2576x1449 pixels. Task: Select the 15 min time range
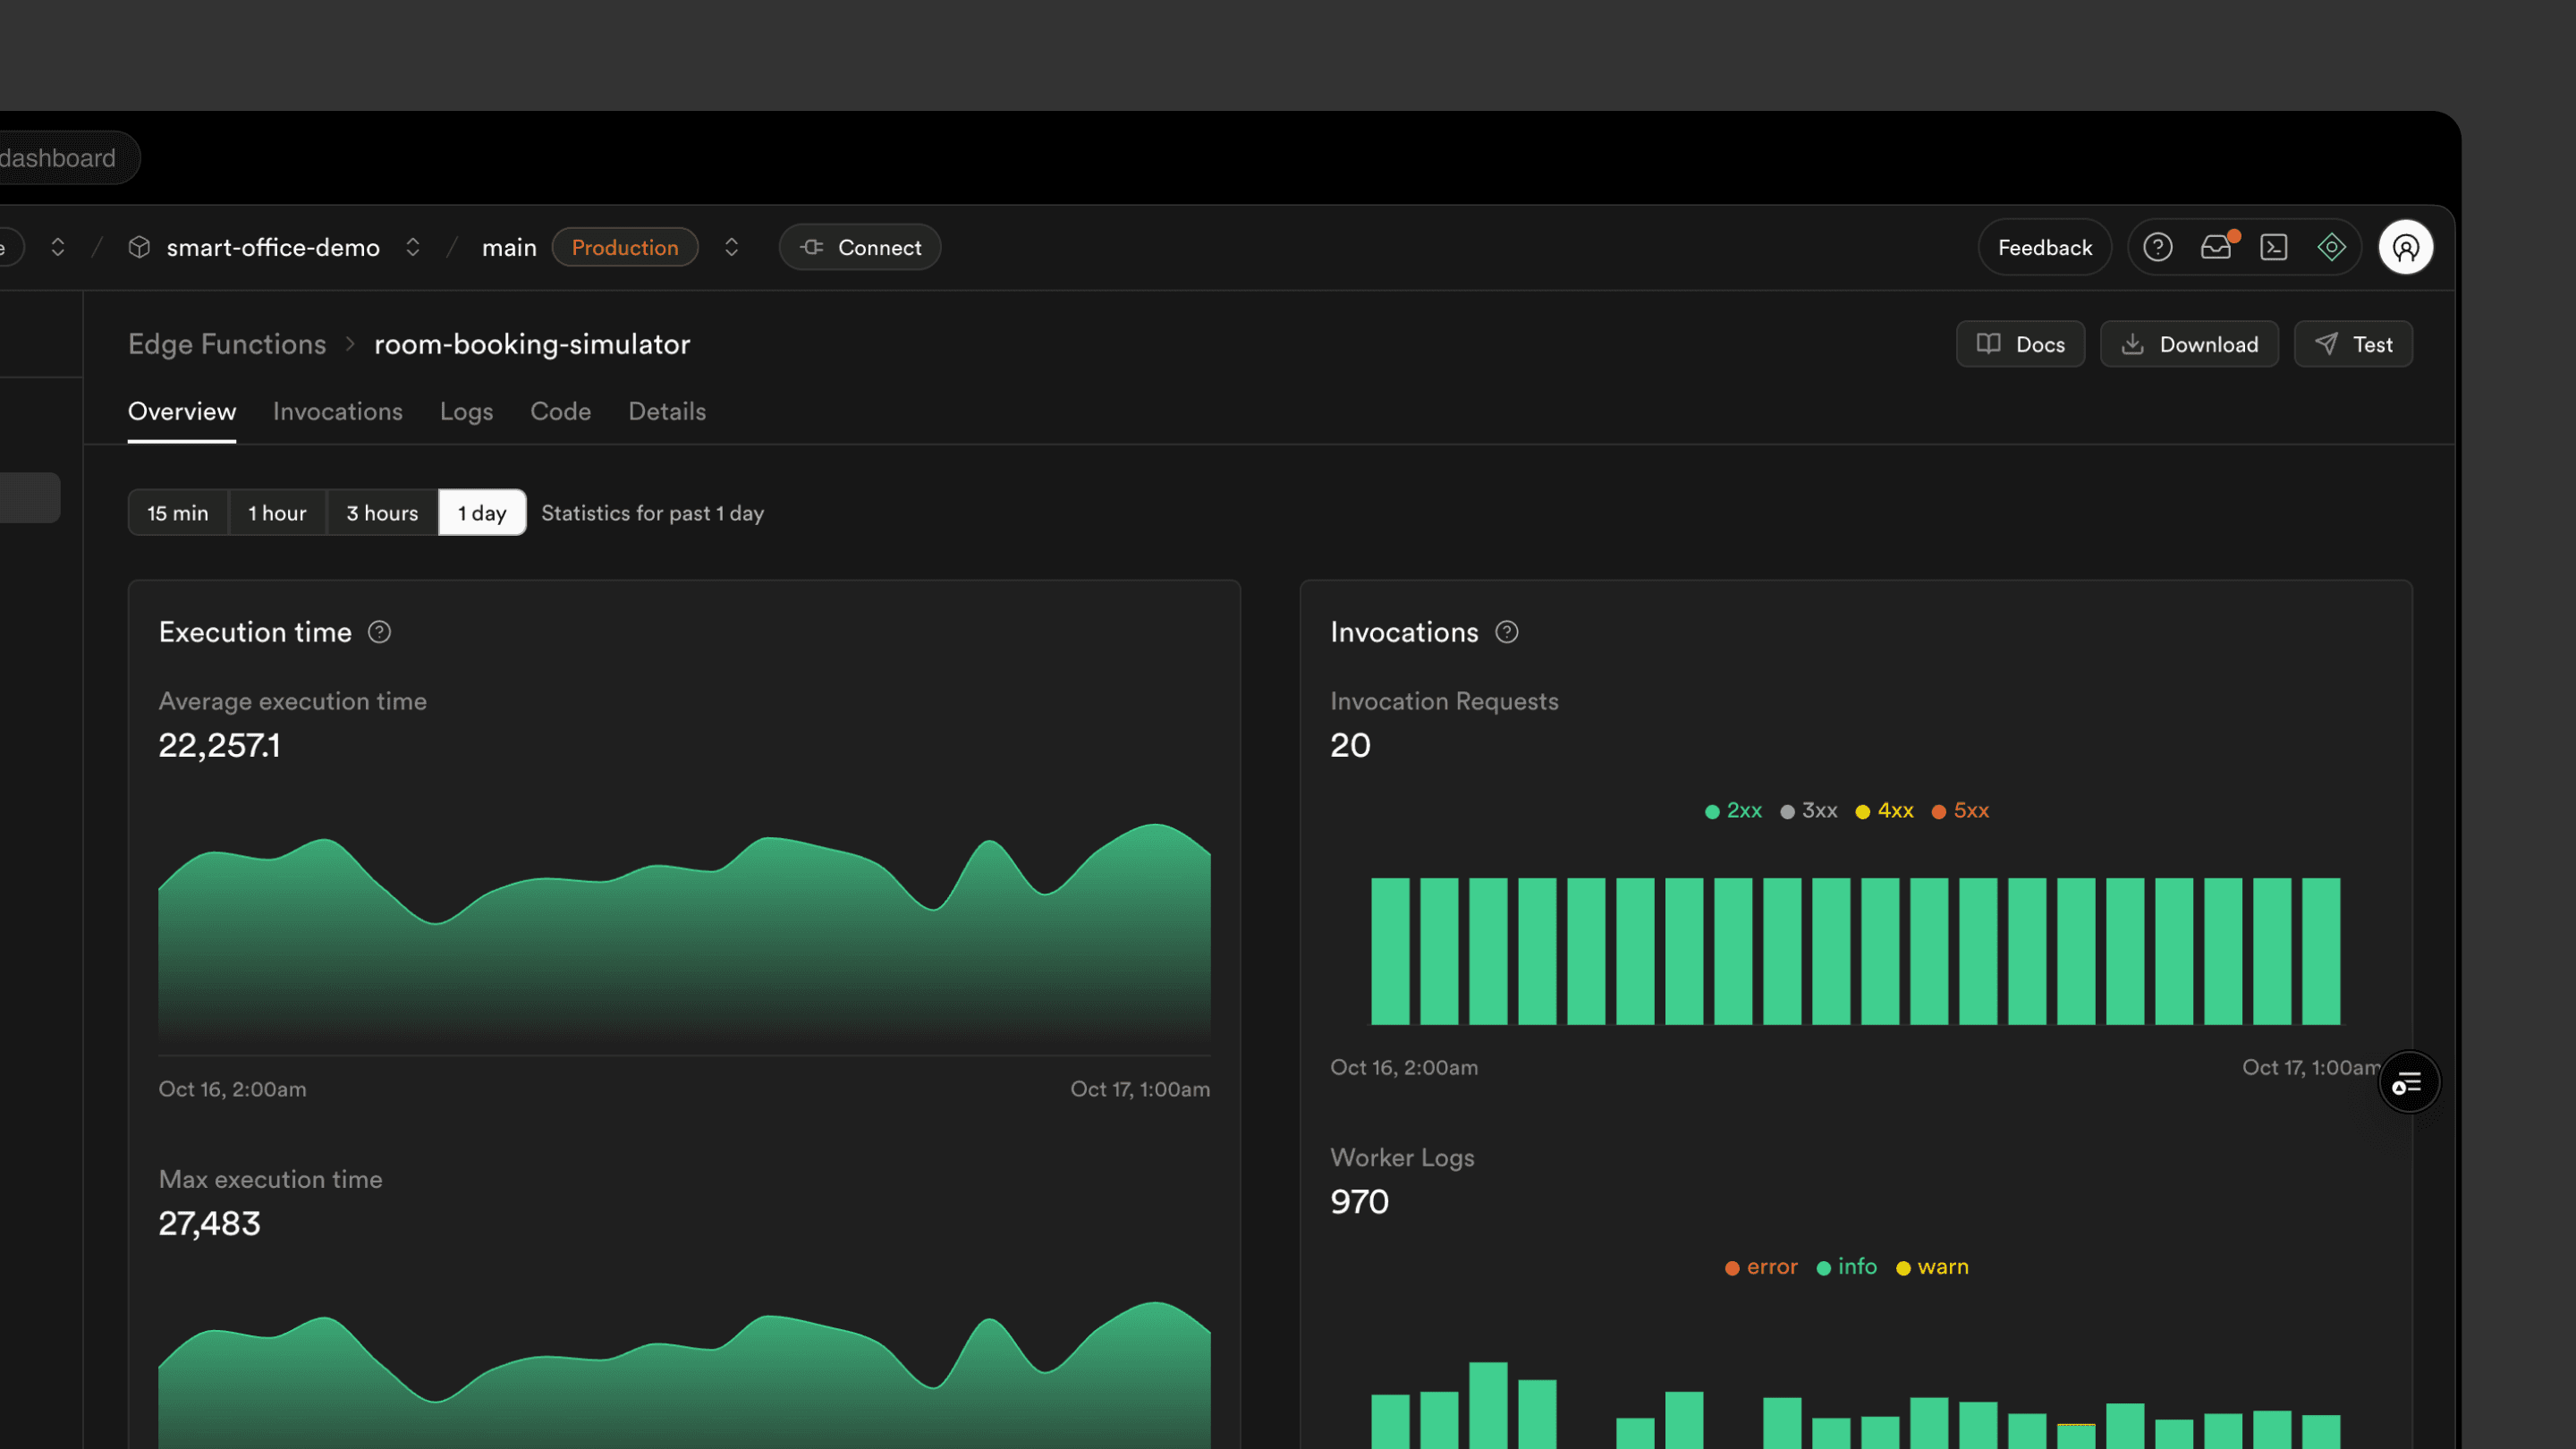tap(178, 513)
